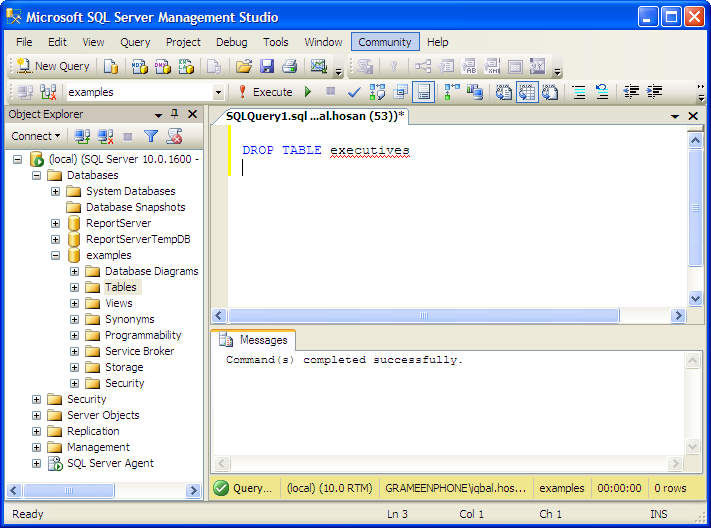Close the SQLQuery1.sql document
The height and width of the screenshot is (528, 711).
click(693, 116)
